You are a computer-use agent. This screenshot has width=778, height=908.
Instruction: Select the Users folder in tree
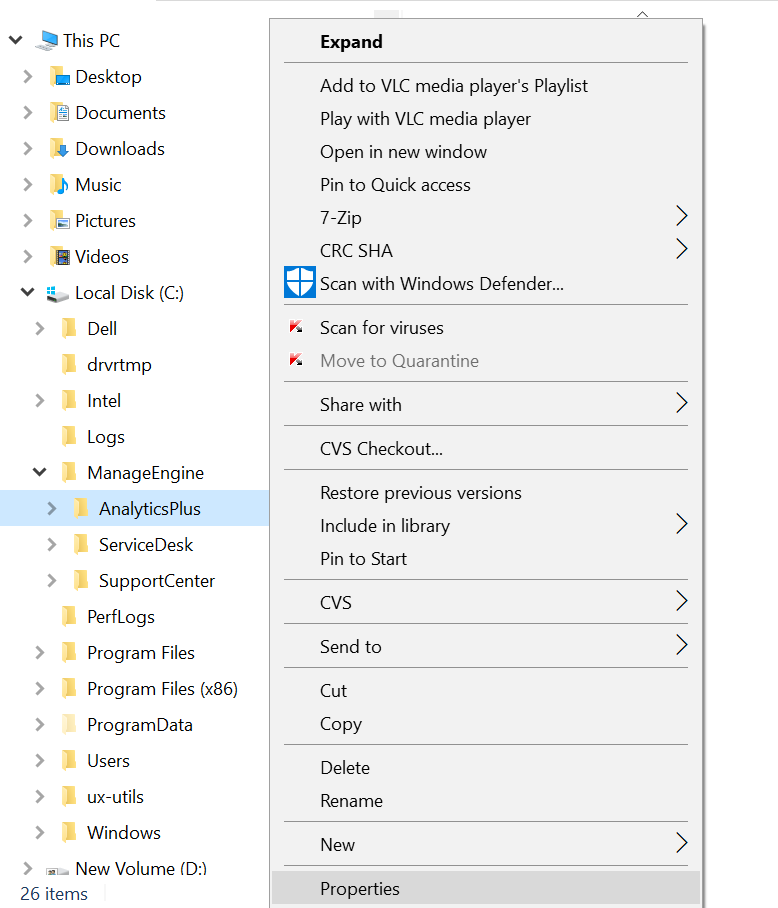(108, 761)
